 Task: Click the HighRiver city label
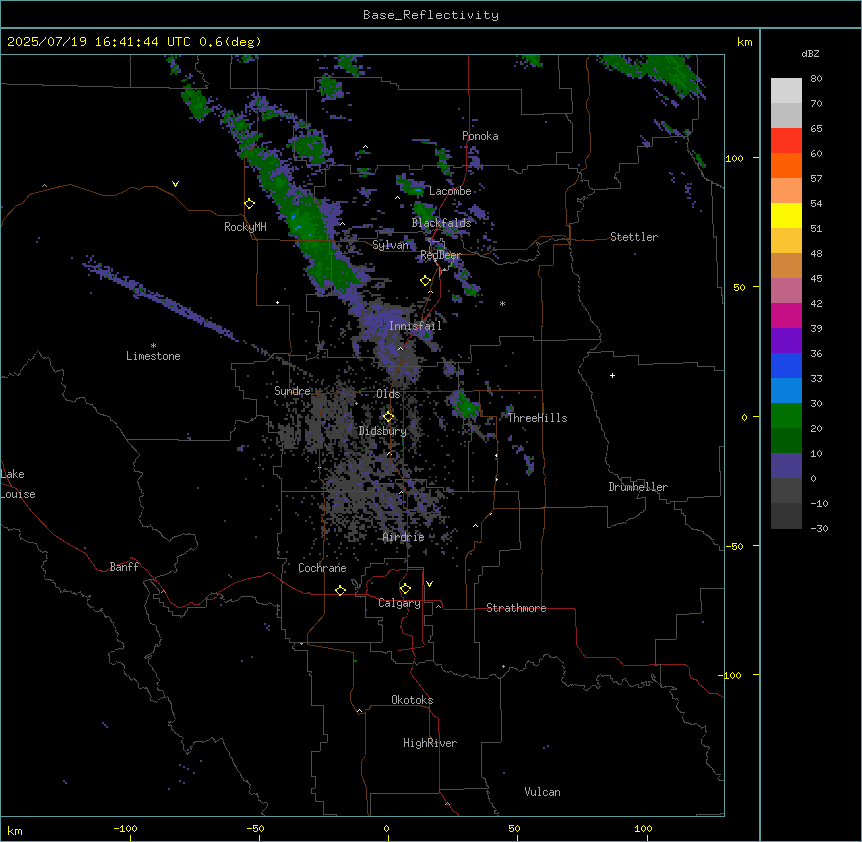(x=430, y=743)
